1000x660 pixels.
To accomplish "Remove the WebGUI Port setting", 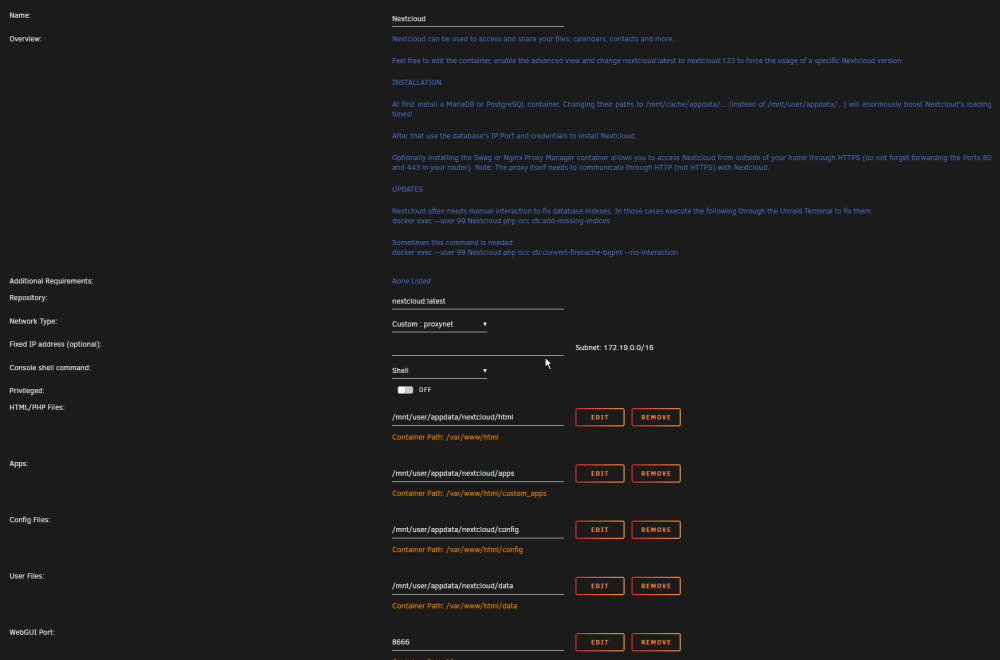I will pyautogui.click(x=656, y=642).
